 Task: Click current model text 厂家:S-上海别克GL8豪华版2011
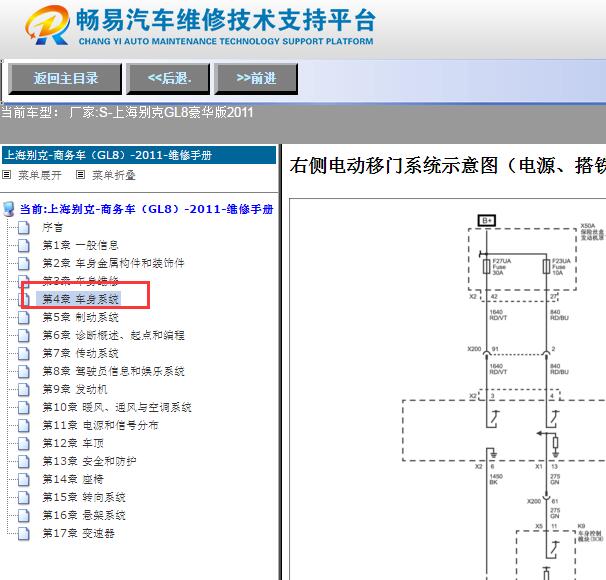(162, 112)
